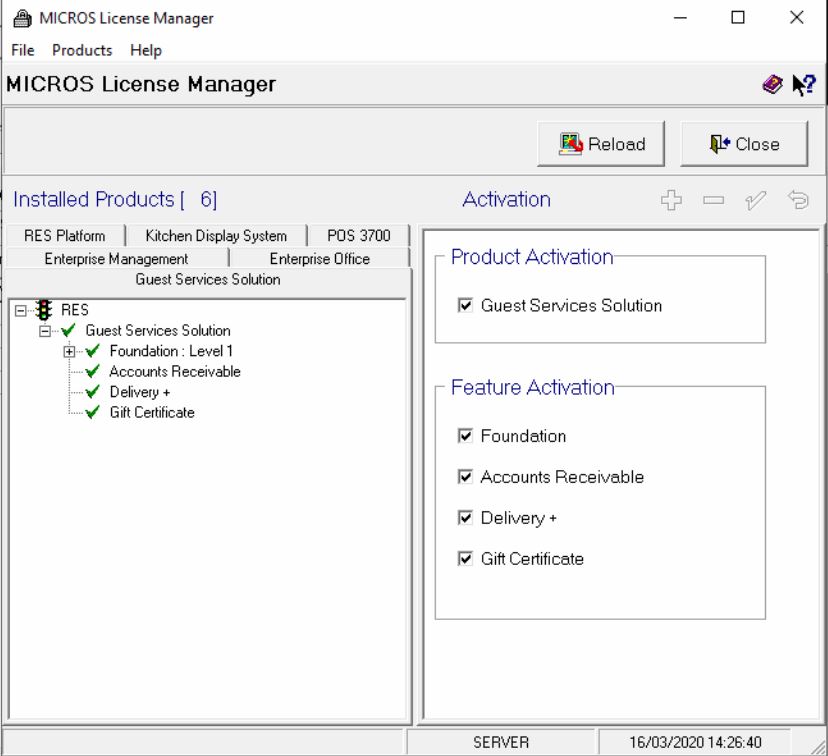Switch to the Enterprise Office tab

click(x=319, y=258)
